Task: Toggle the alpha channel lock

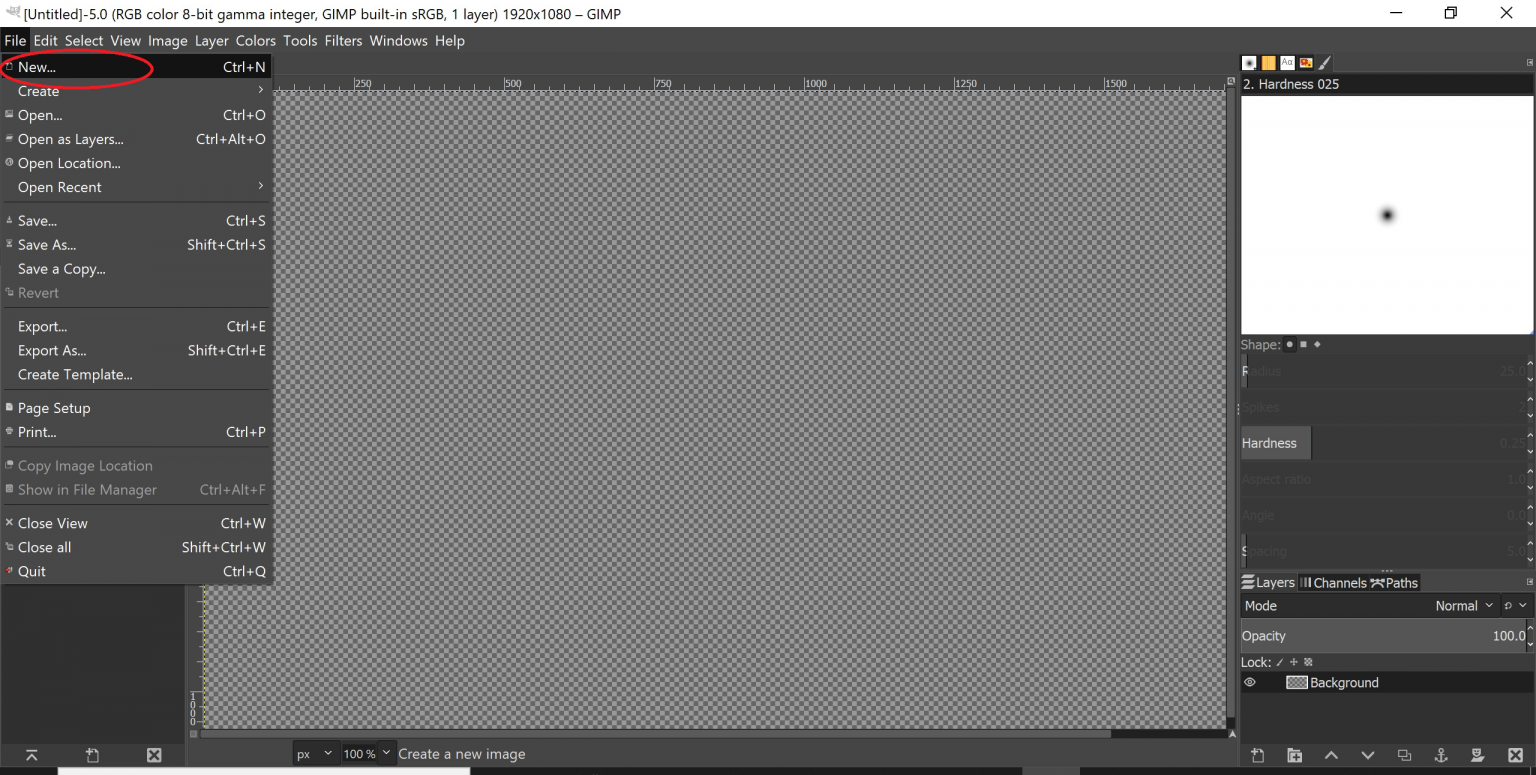Action: coord(1308,662)
